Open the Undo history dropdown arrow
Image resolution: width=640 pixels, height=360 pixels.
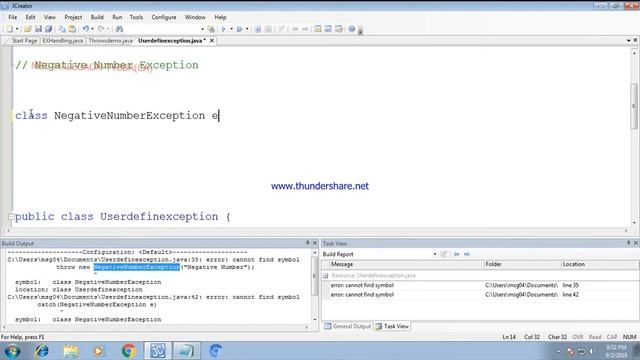coord(92,29)
